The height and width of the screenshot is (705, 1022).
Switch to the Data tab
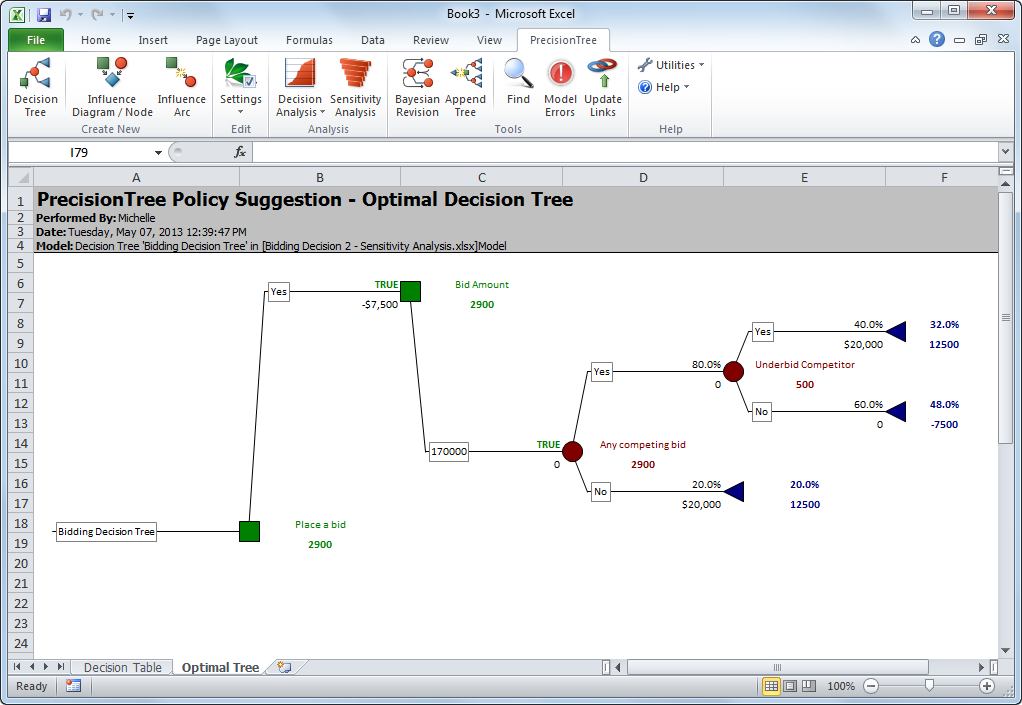tap(372, 40)
